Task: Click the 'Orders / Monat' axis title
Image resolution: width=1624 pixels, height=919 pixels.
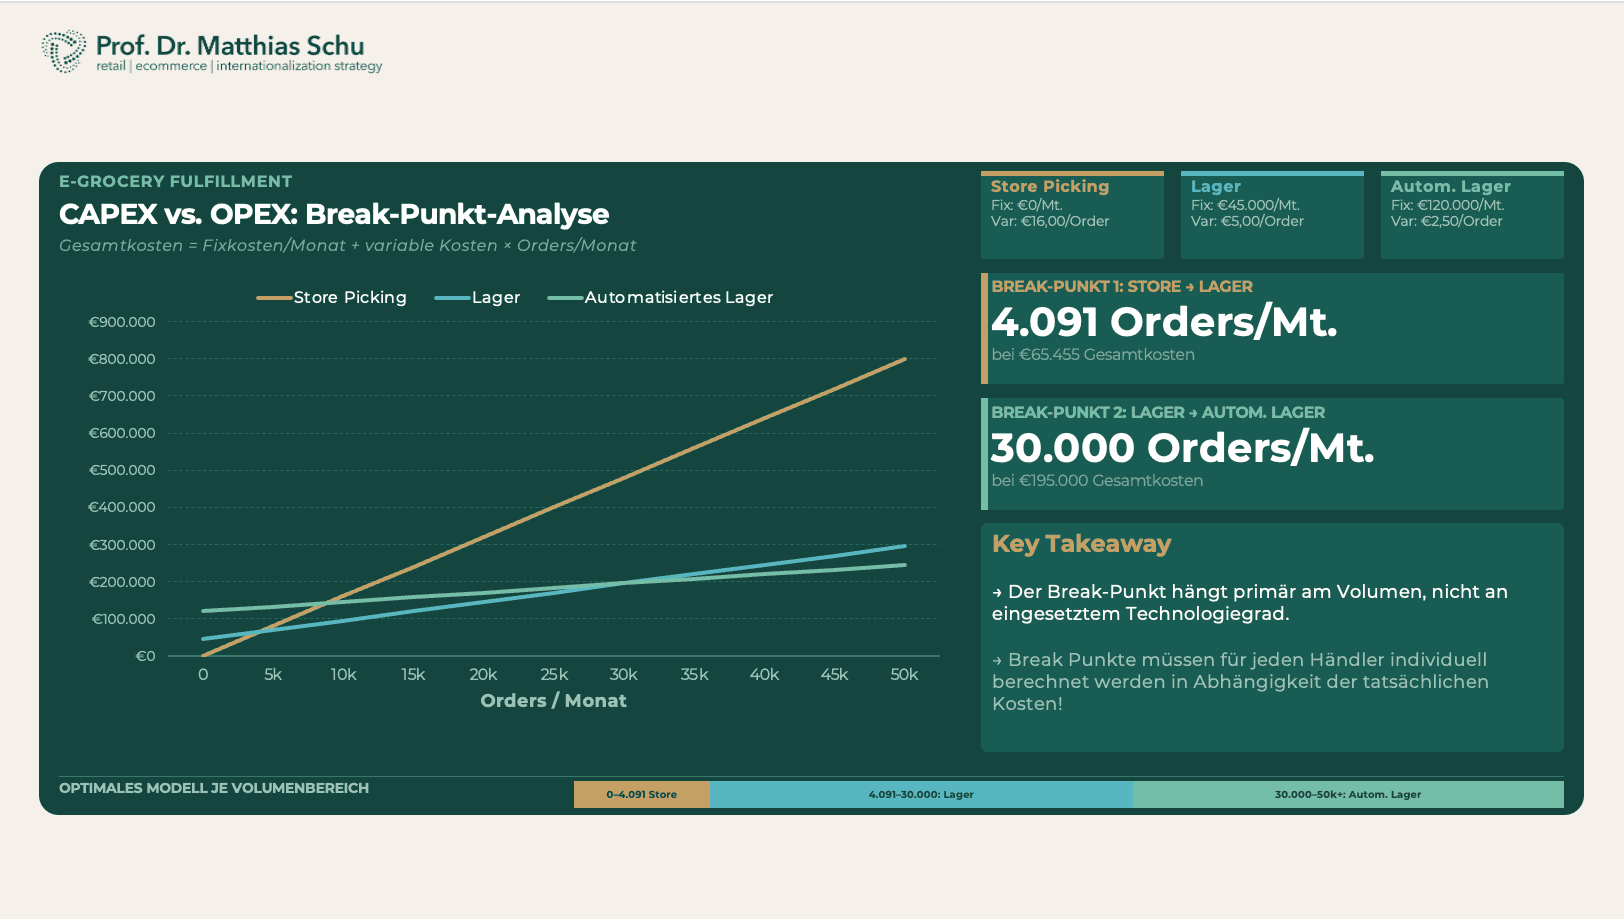Action: click(x=553, y=701)
